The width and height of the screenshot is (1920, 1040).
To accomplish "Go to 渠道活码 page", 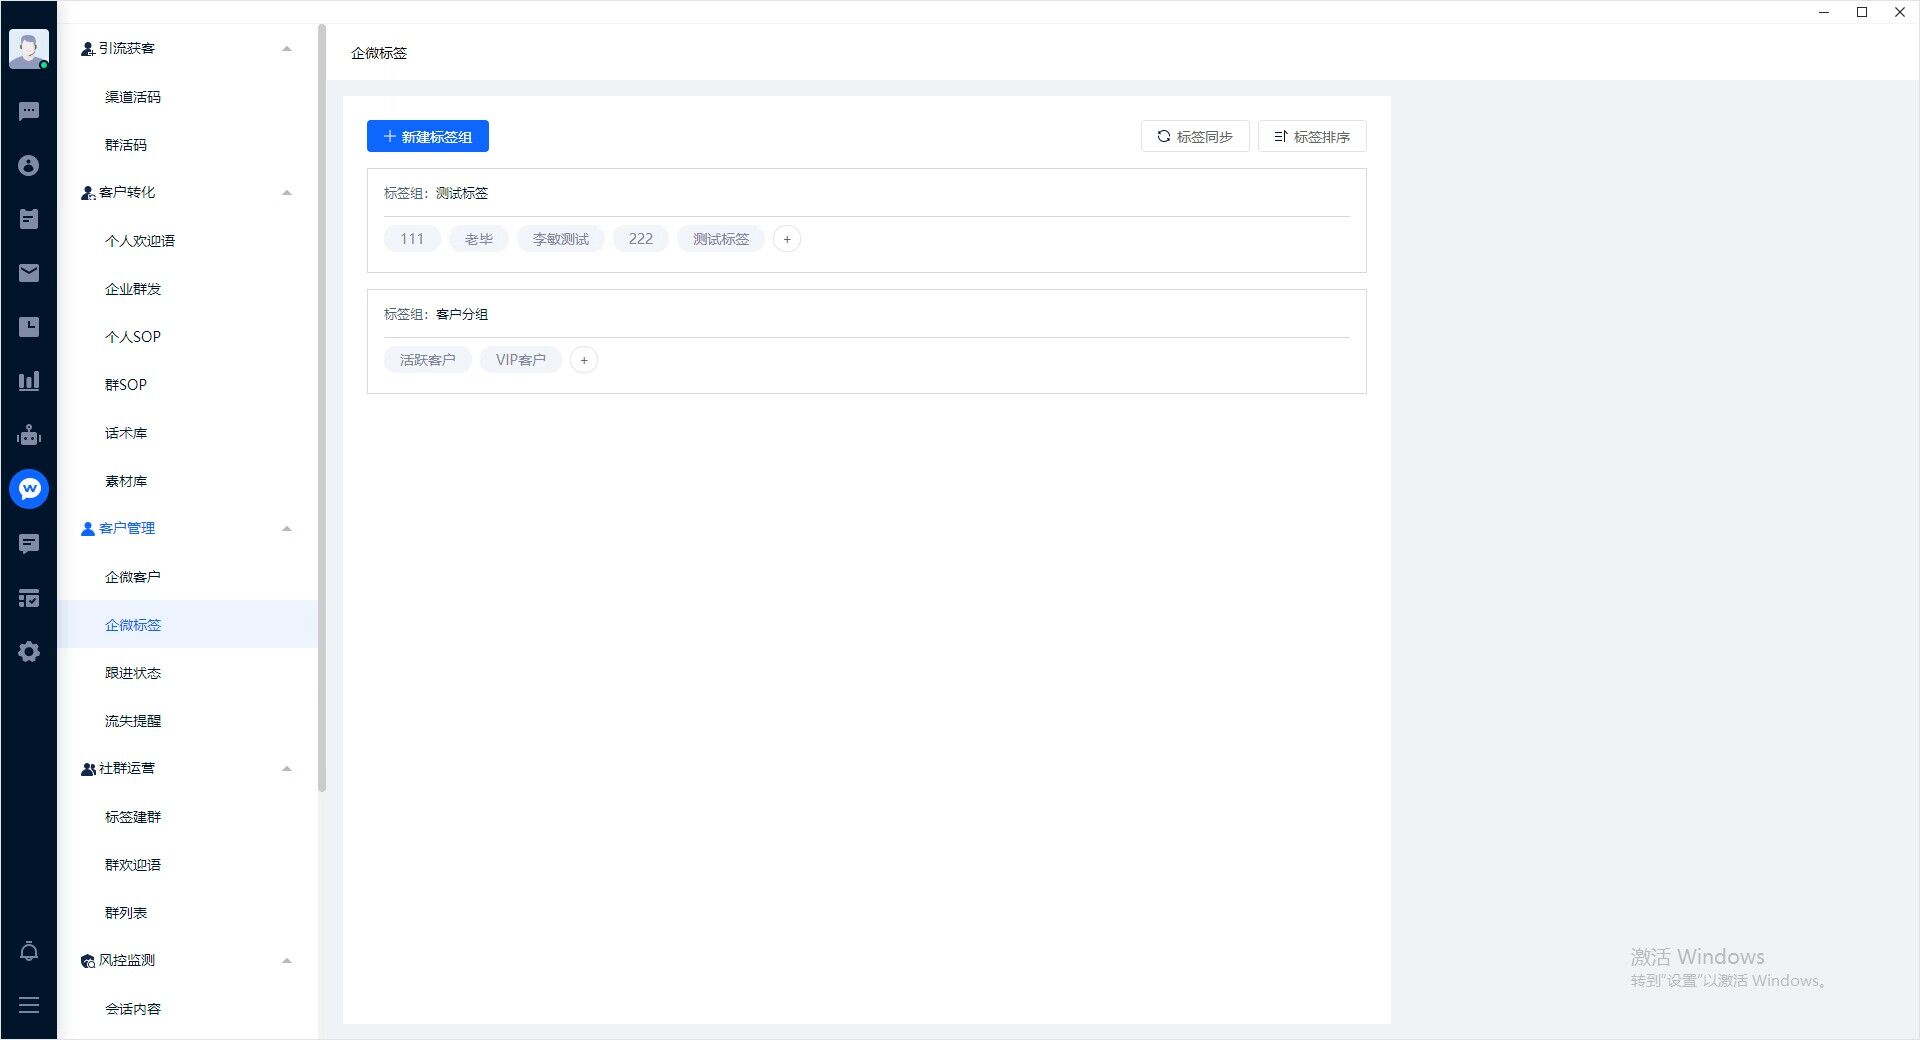I will pos(133,97).
